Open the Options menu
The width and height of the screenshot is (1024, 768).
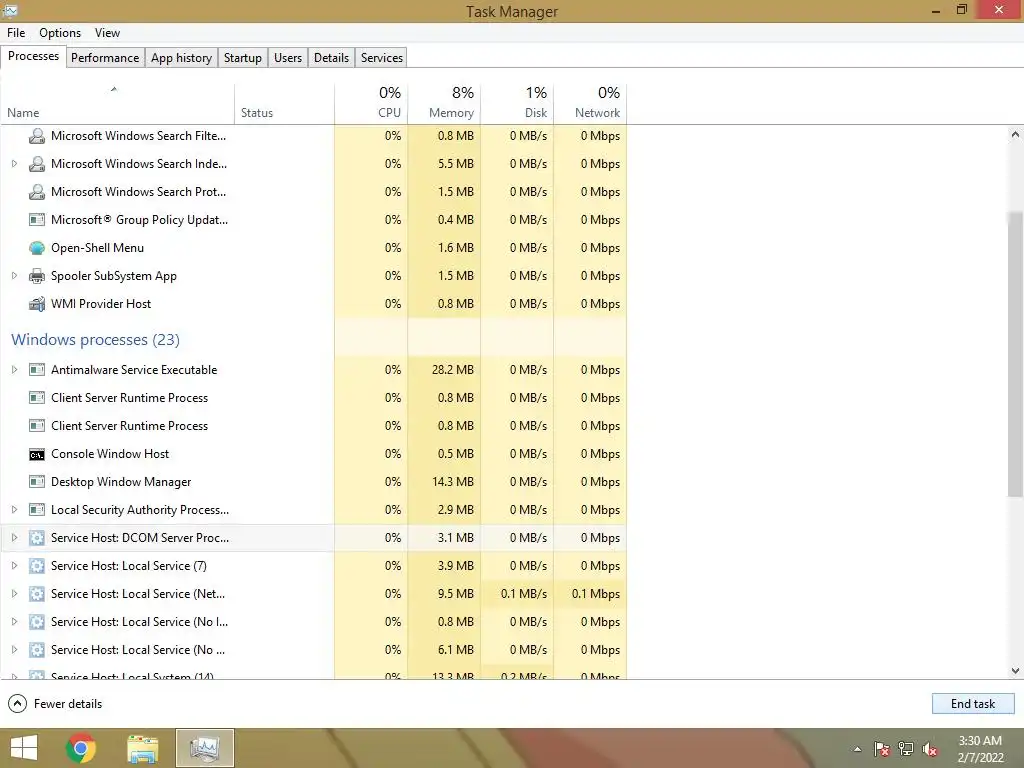[60, 33]
